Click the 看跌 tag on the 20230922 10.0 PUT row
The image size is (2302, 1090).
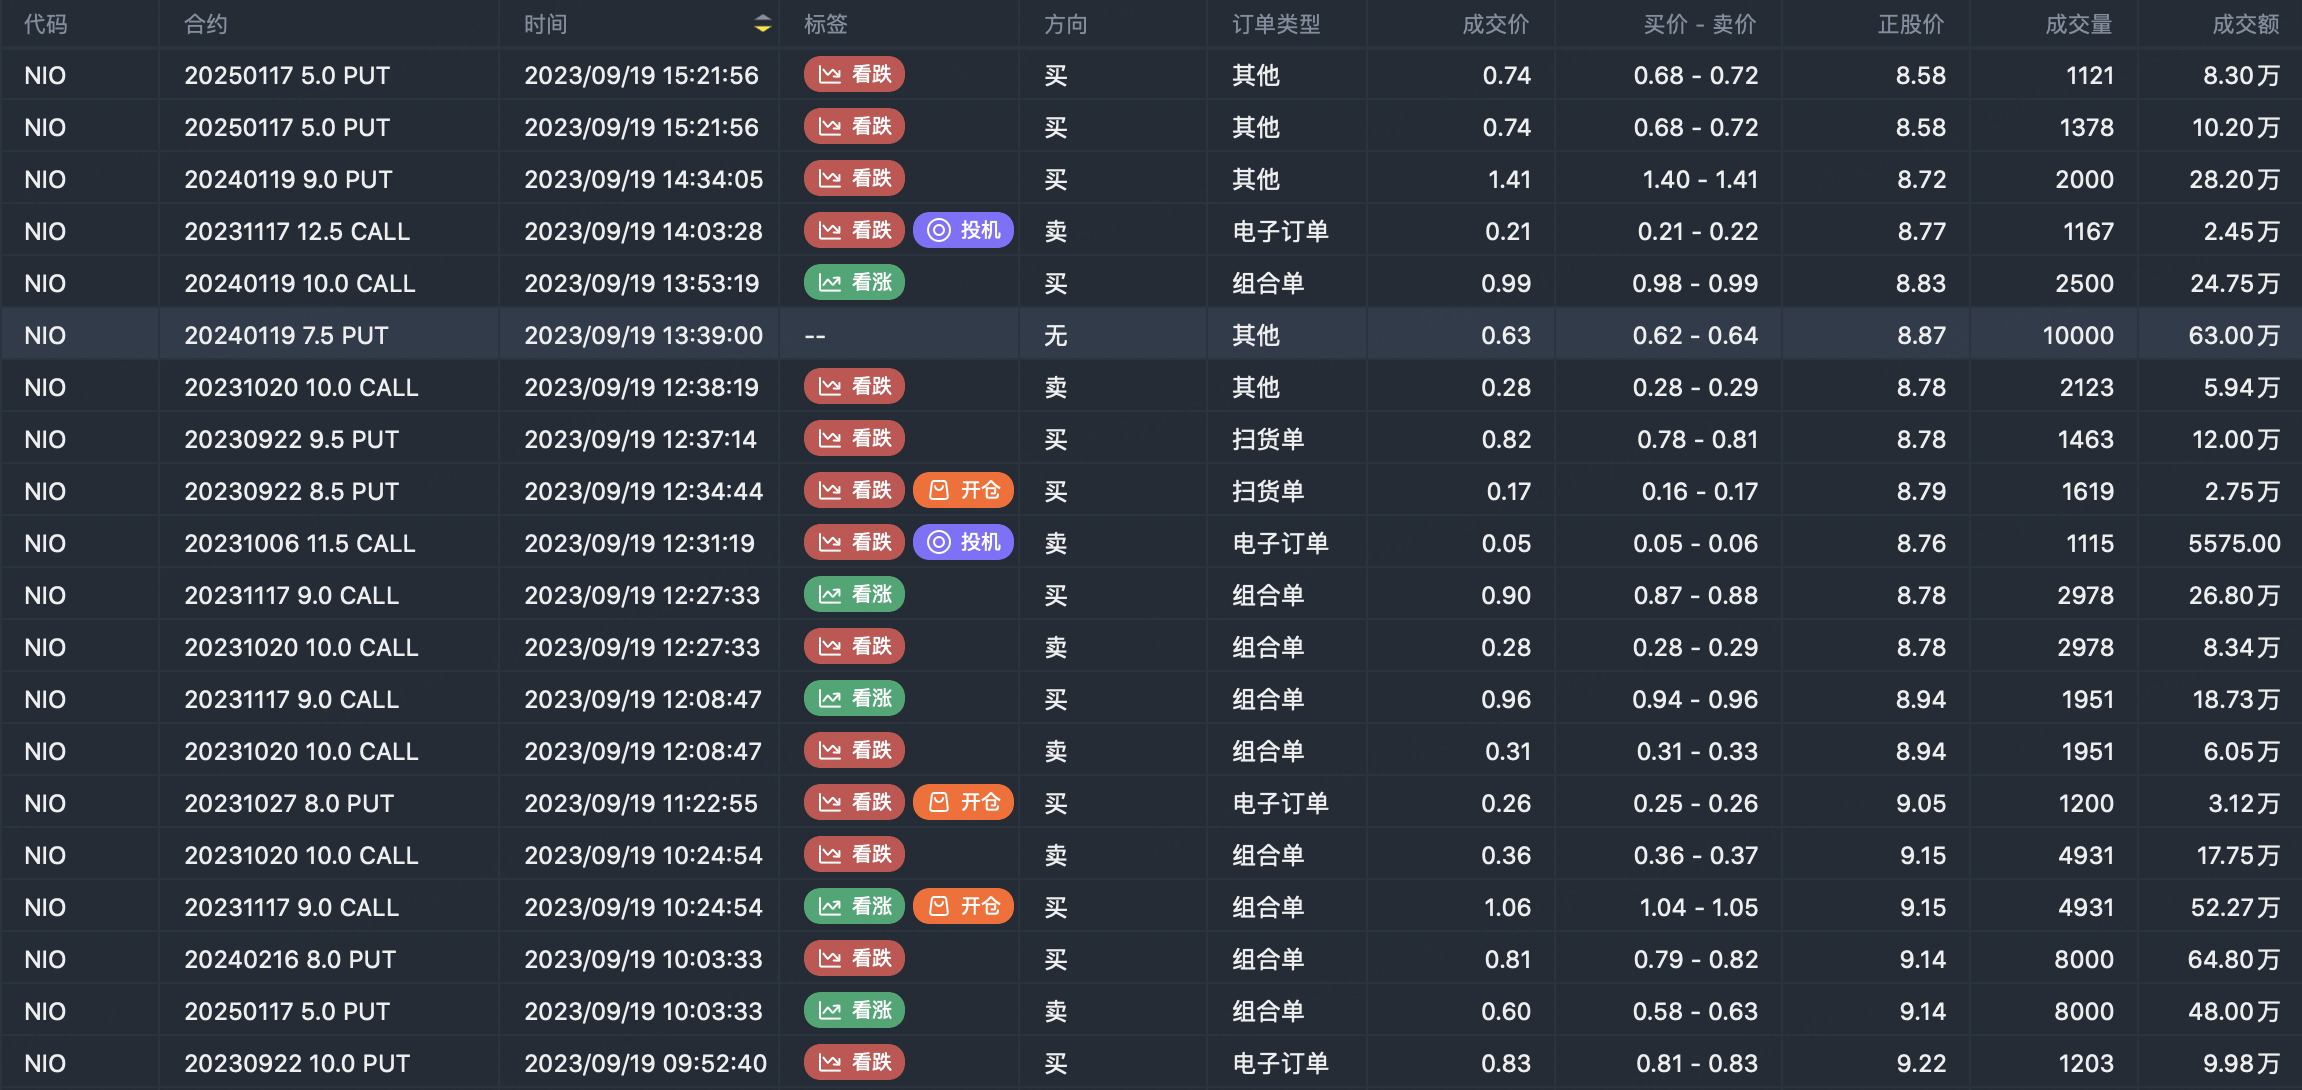(x=854, y=1063)
